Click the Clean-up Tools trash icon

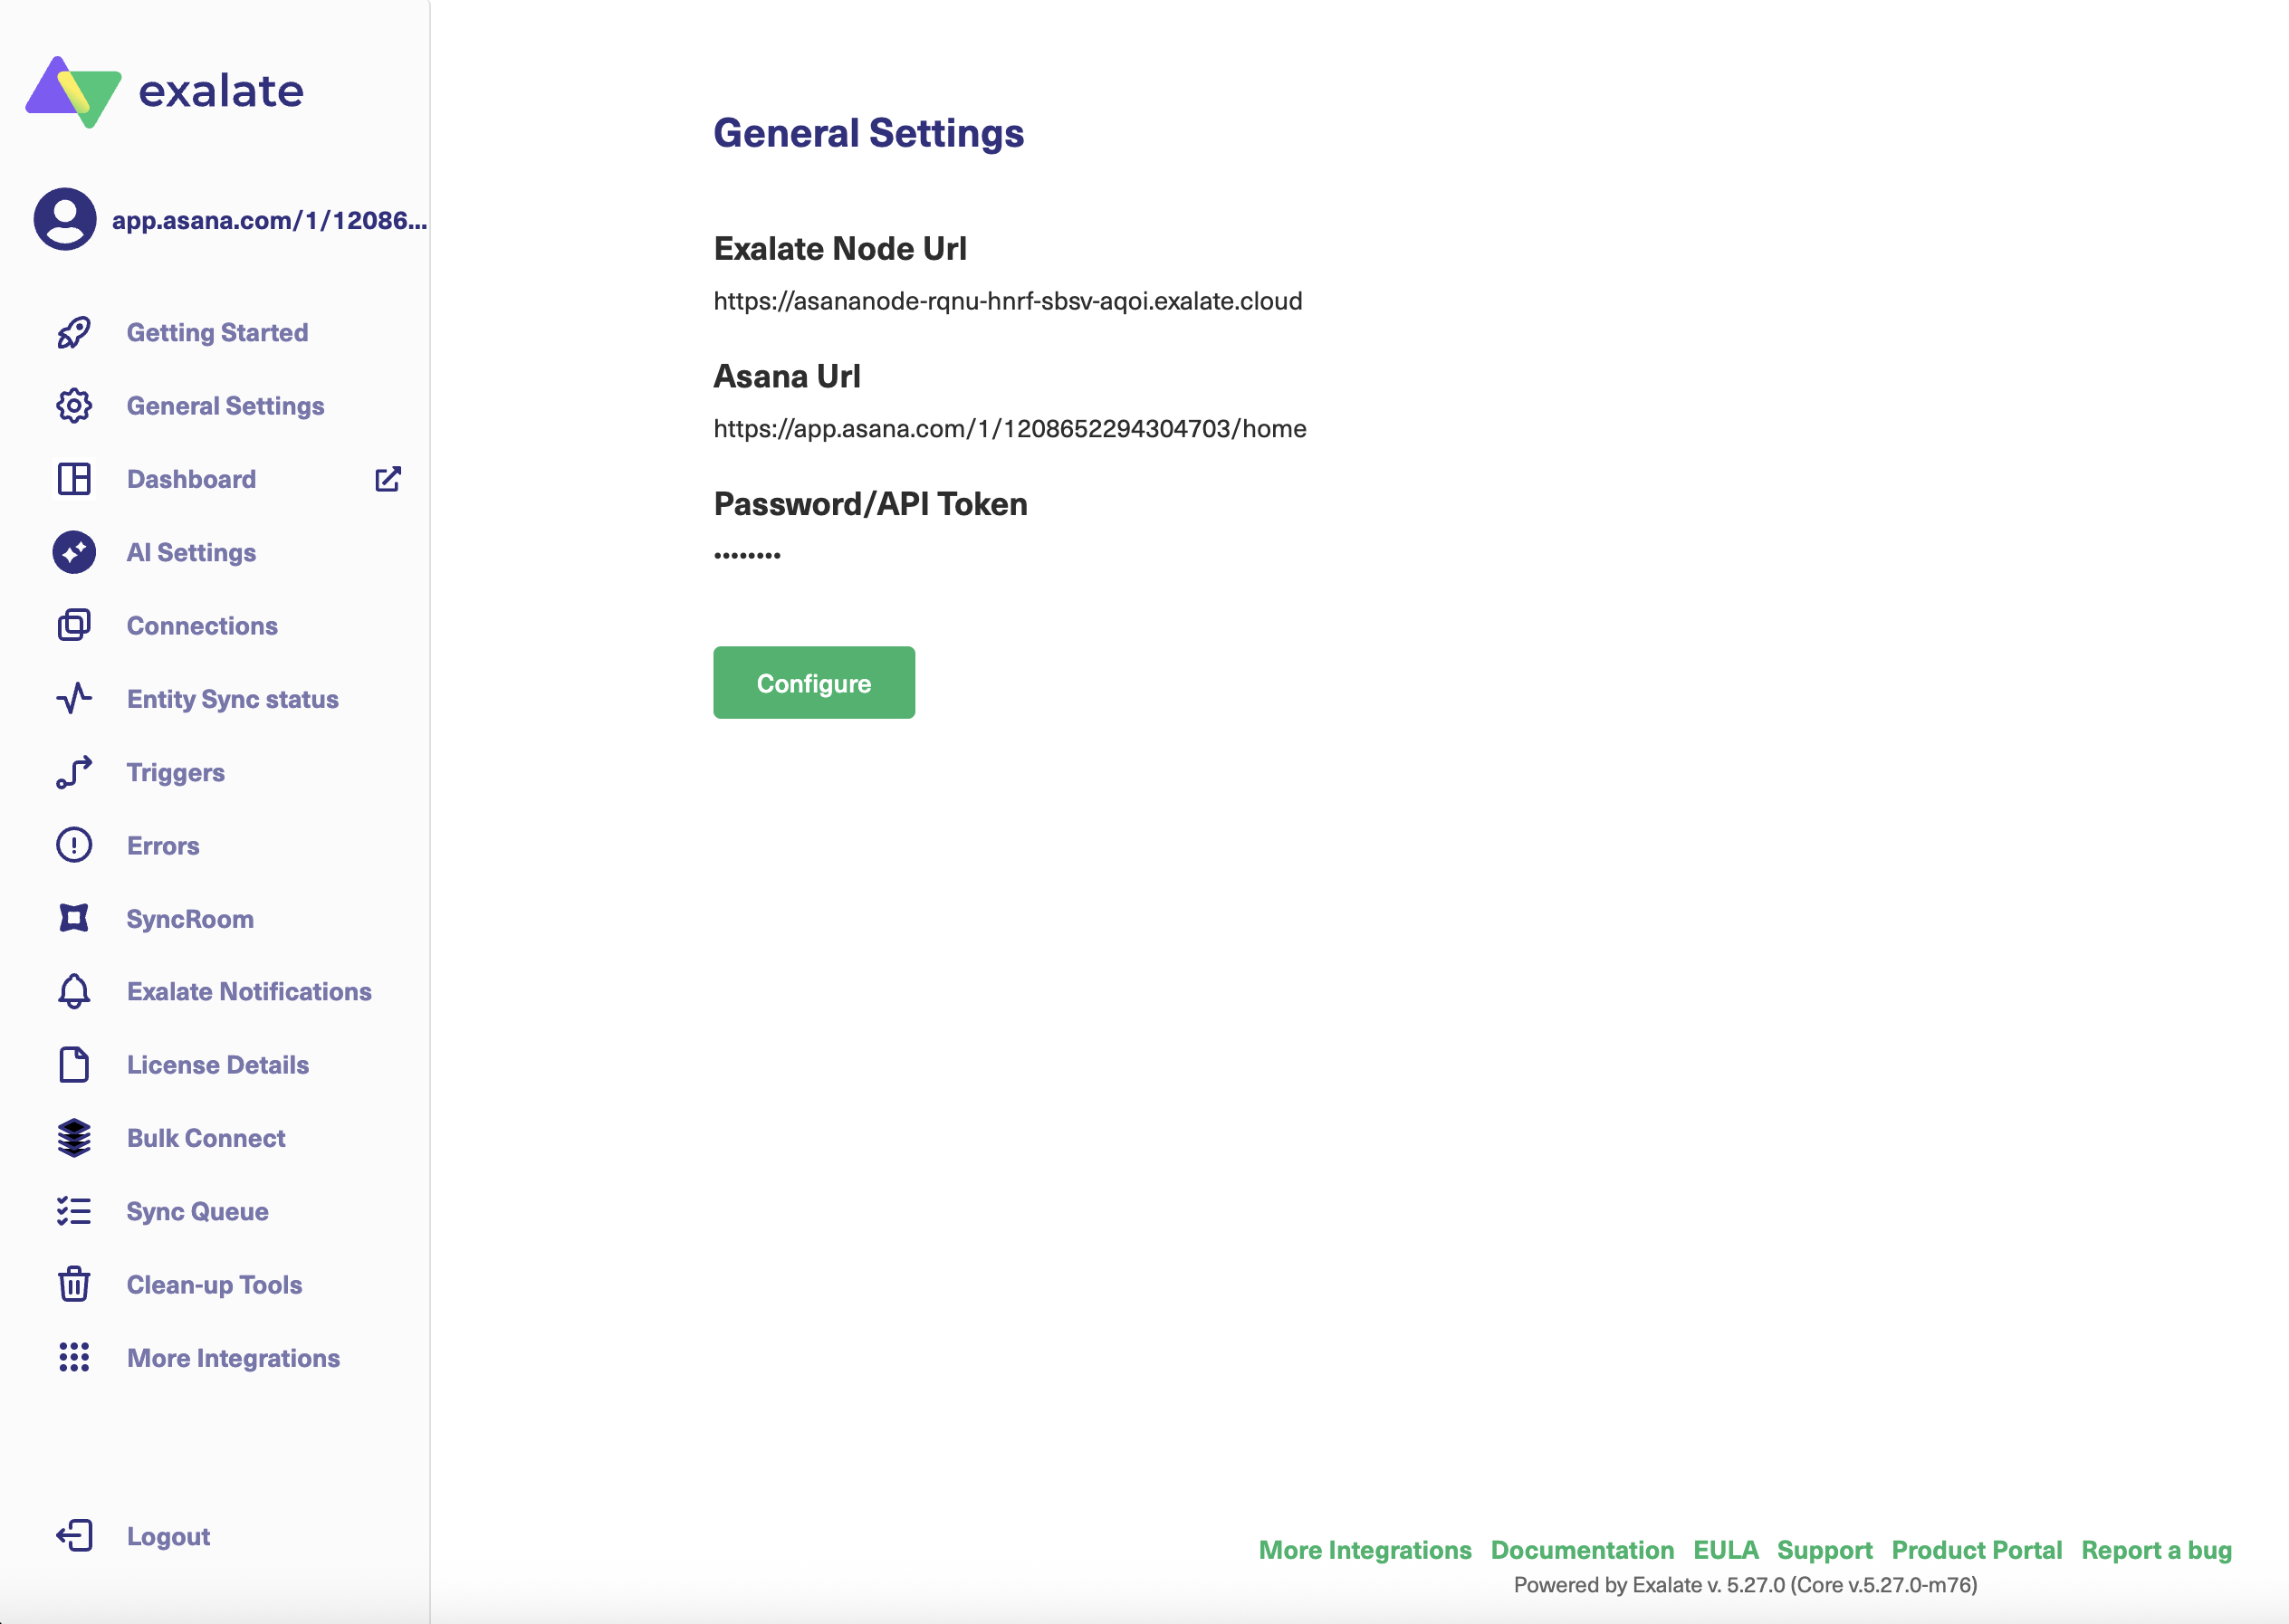(74, 1285)
